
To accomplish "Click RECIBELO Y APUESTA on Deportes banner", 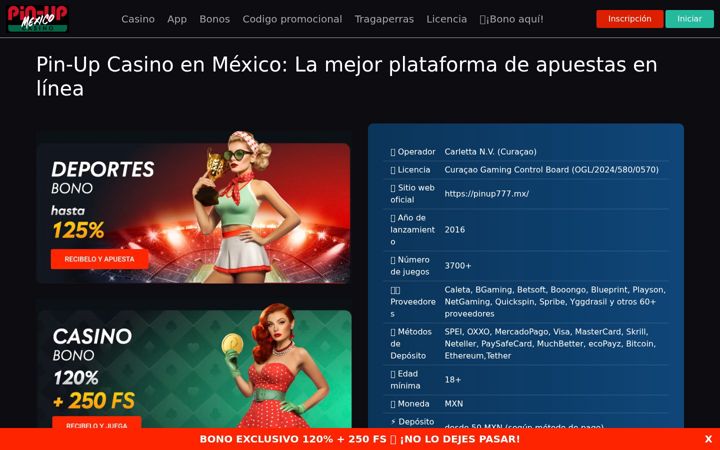I will [x=100, y=259].
